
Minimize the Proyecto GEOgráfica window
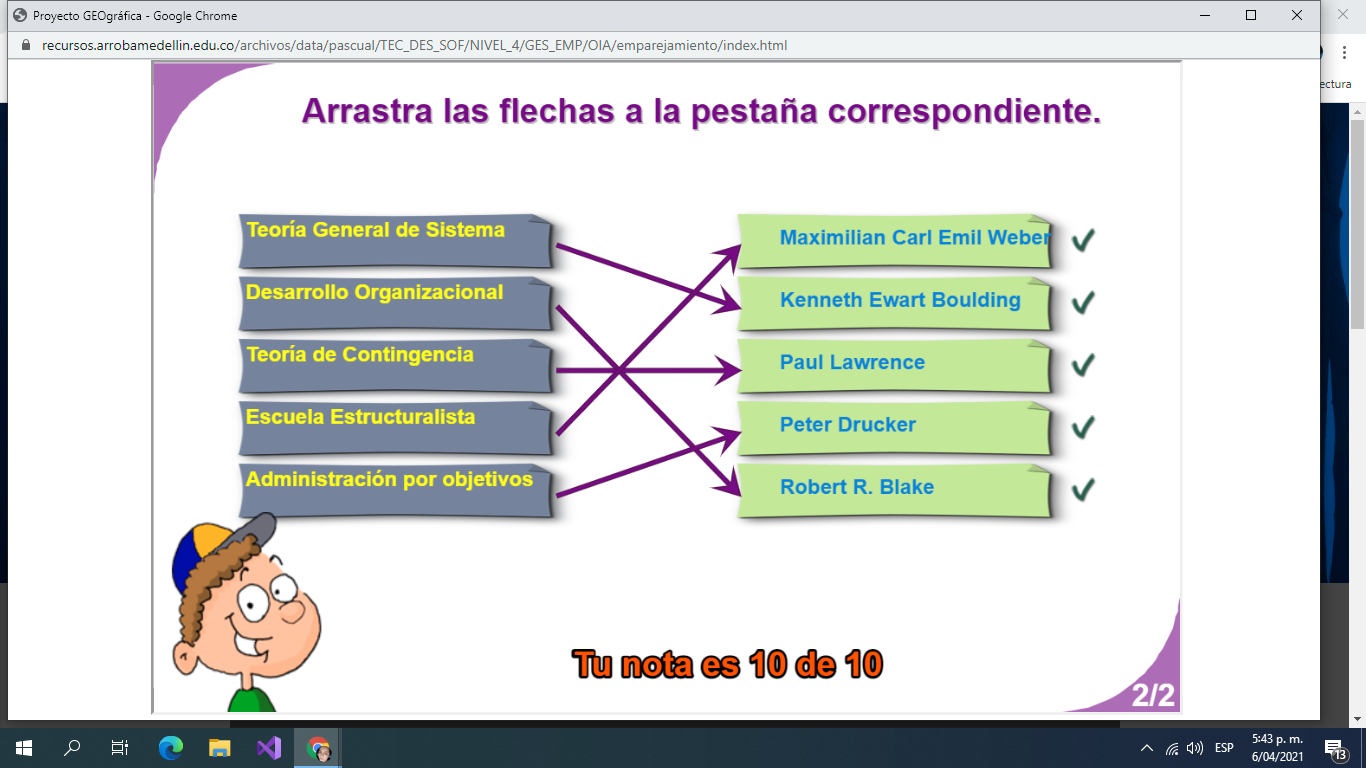click(x=1204, y=15)
